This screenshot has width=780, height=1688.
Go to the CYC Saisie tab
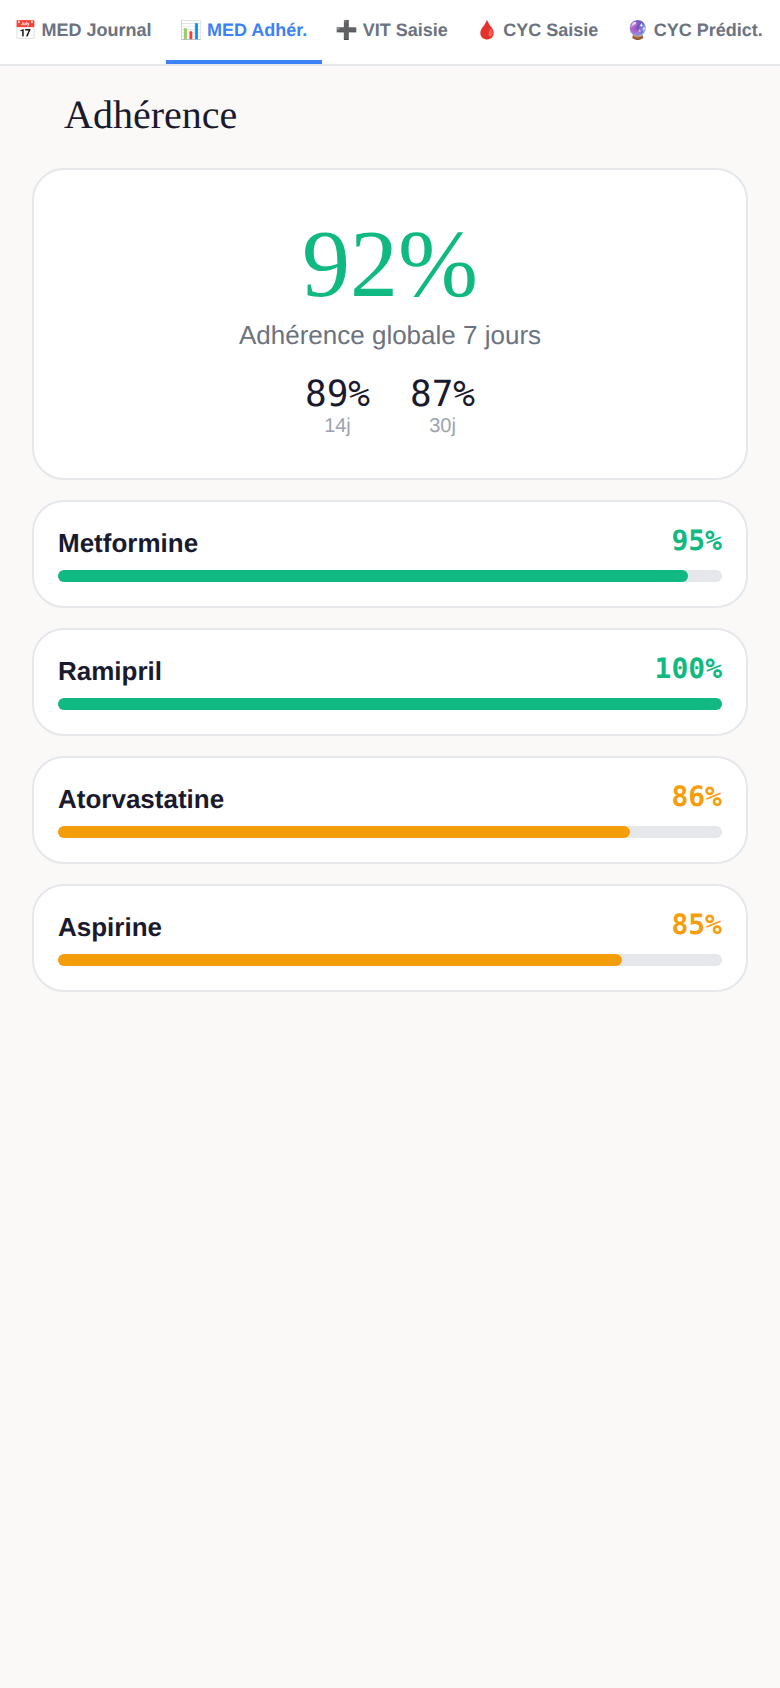pyautogui.click(x=538, y=31)
